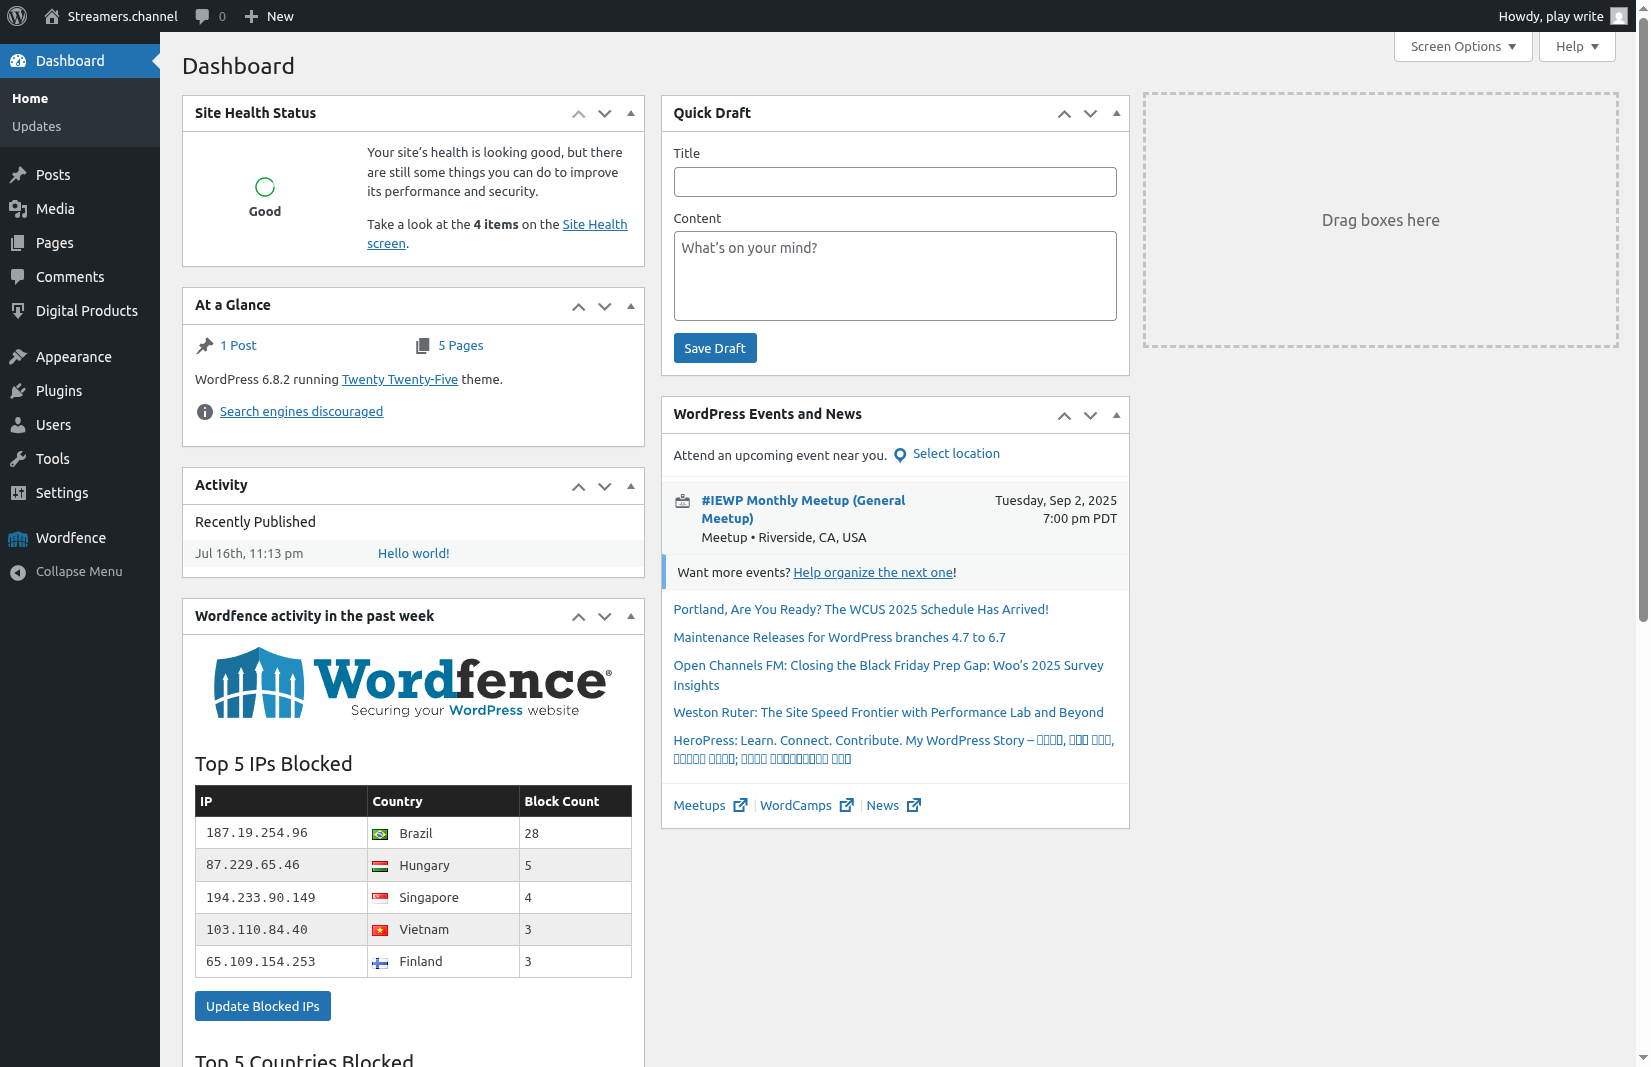Click external link icon next to News
This screenshot has width=1651, height=1067.
pos(913,805)
